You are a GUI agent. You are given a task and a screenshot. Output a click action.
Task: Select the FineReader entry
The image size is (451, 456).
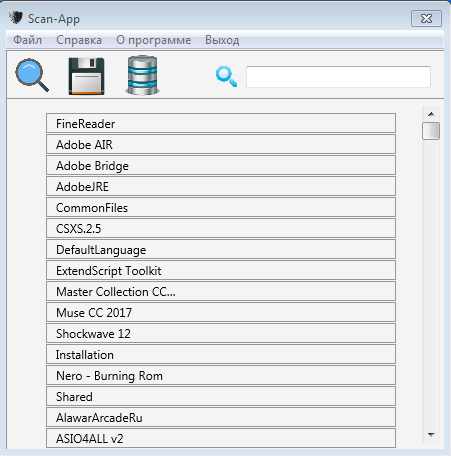click(x=221, y=123)
